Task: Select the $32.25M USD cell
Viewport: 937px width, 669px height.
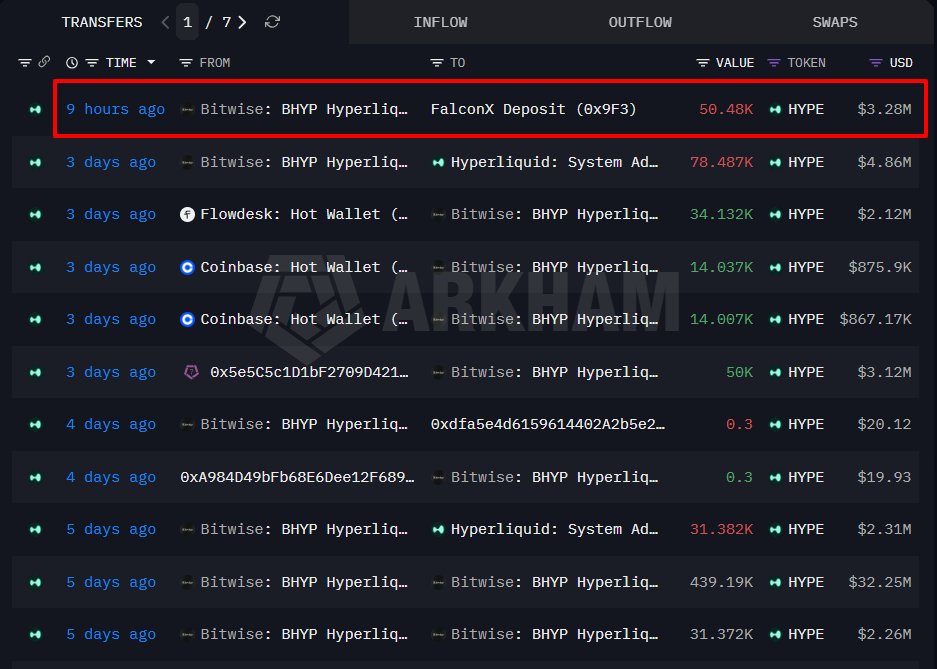Action: point(880,582)
